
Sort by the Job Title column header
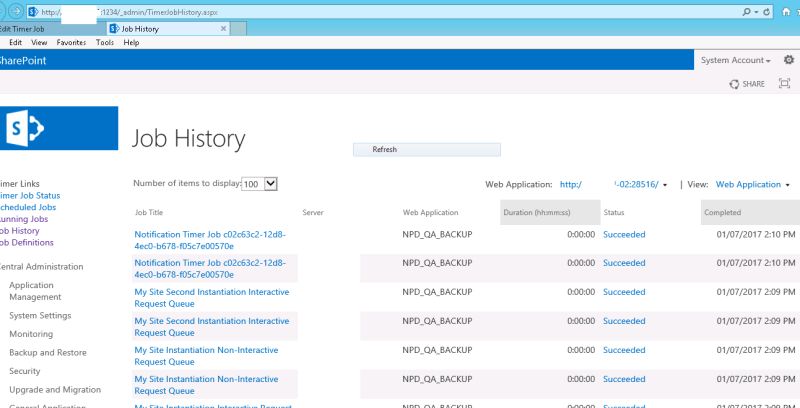click(148, 212)
